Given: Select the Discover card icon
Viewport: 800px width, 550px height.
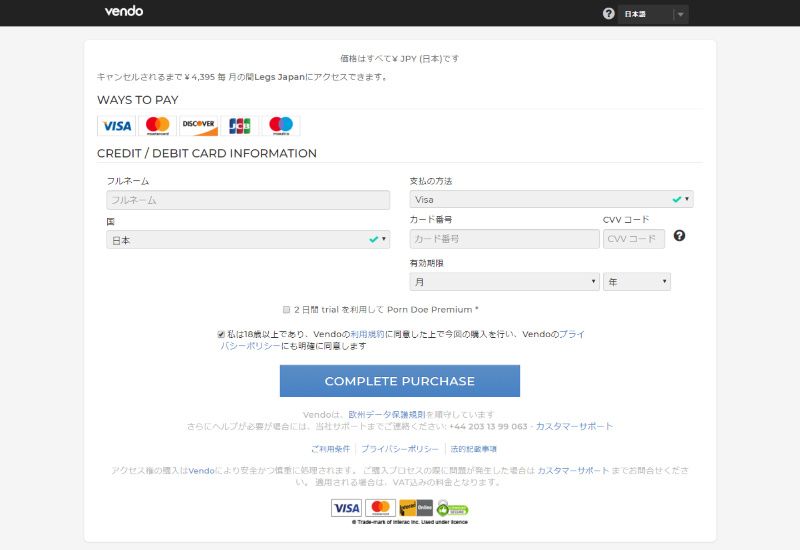Looking at the screenshot, I should pos(198,126).
